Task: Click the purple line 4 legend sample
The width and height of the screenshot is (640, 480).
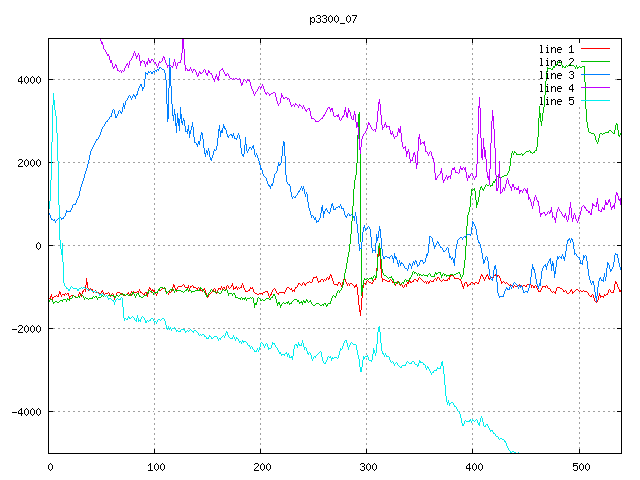Action: point(596,87)
